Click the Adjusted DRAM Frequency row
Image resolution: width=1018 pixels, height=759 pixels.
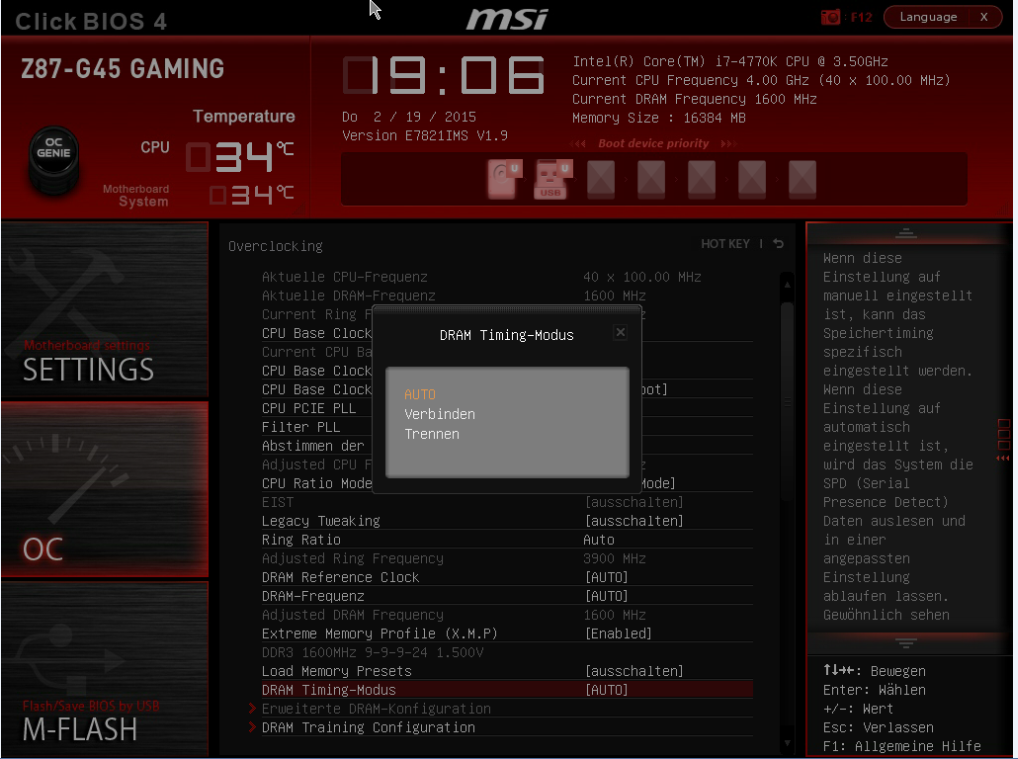506,615
